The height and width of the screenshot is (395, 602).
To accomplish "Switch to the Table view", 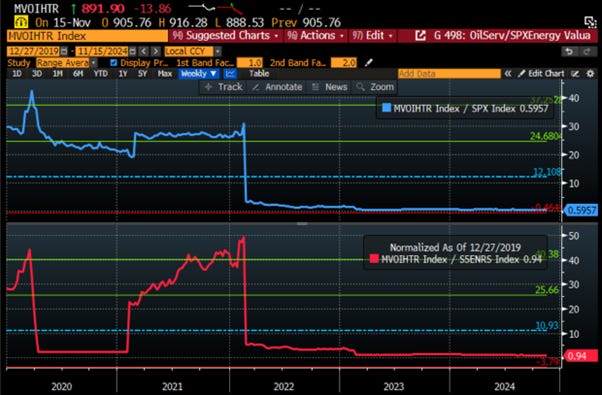I will click(x=259, y=74).
